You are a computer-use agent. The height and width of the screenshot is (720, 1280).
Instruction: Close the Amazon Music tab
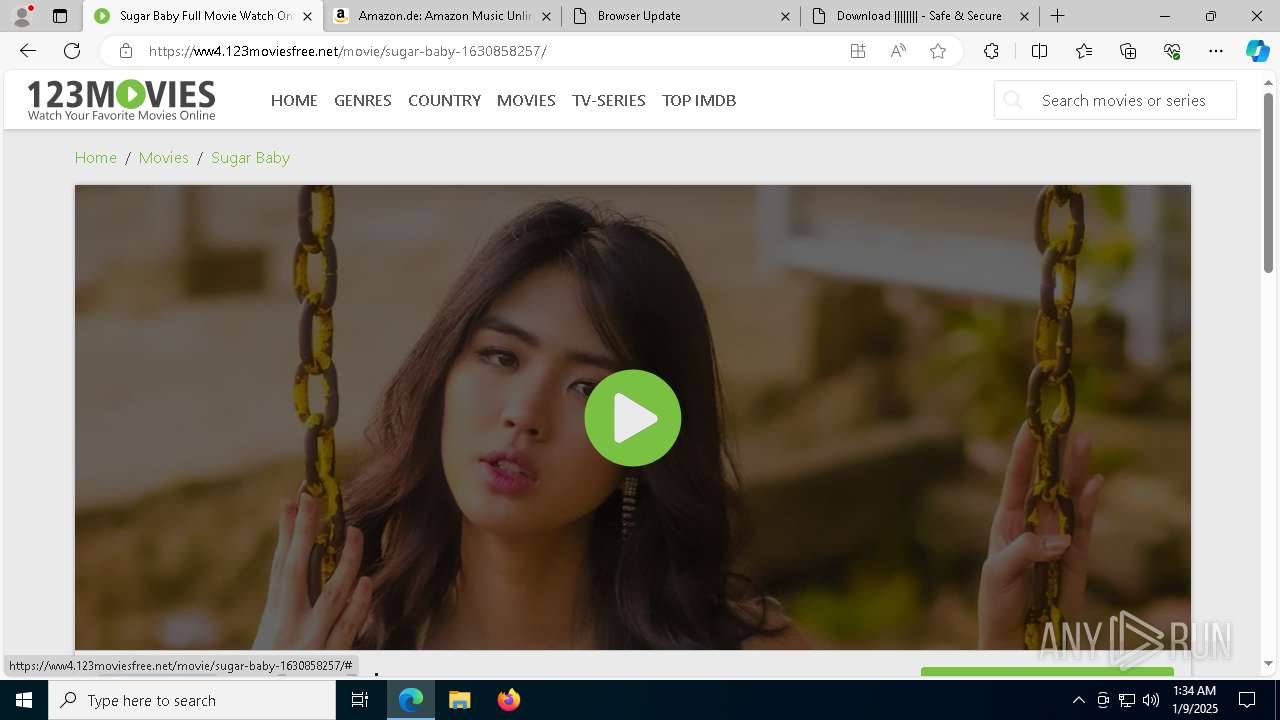pyautogui.click(x=547, y=16)
